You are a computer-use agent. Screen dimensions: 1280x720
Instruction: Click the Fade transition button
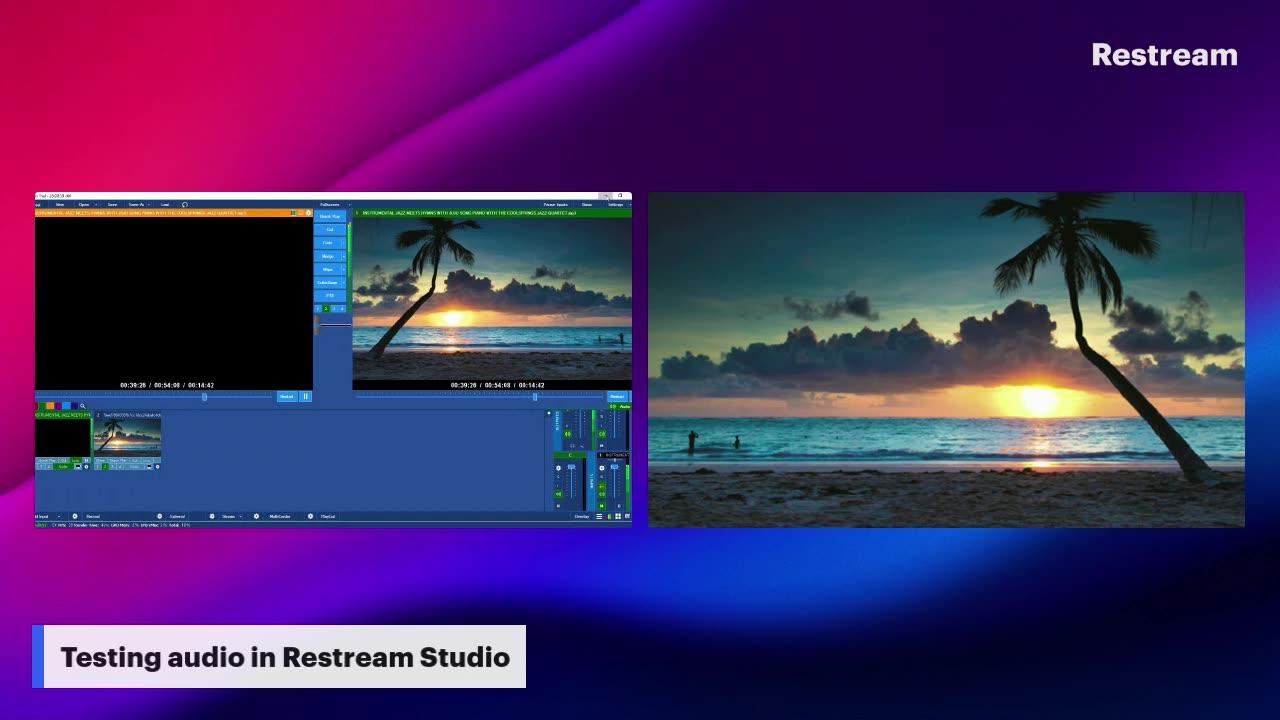[328, 243]
